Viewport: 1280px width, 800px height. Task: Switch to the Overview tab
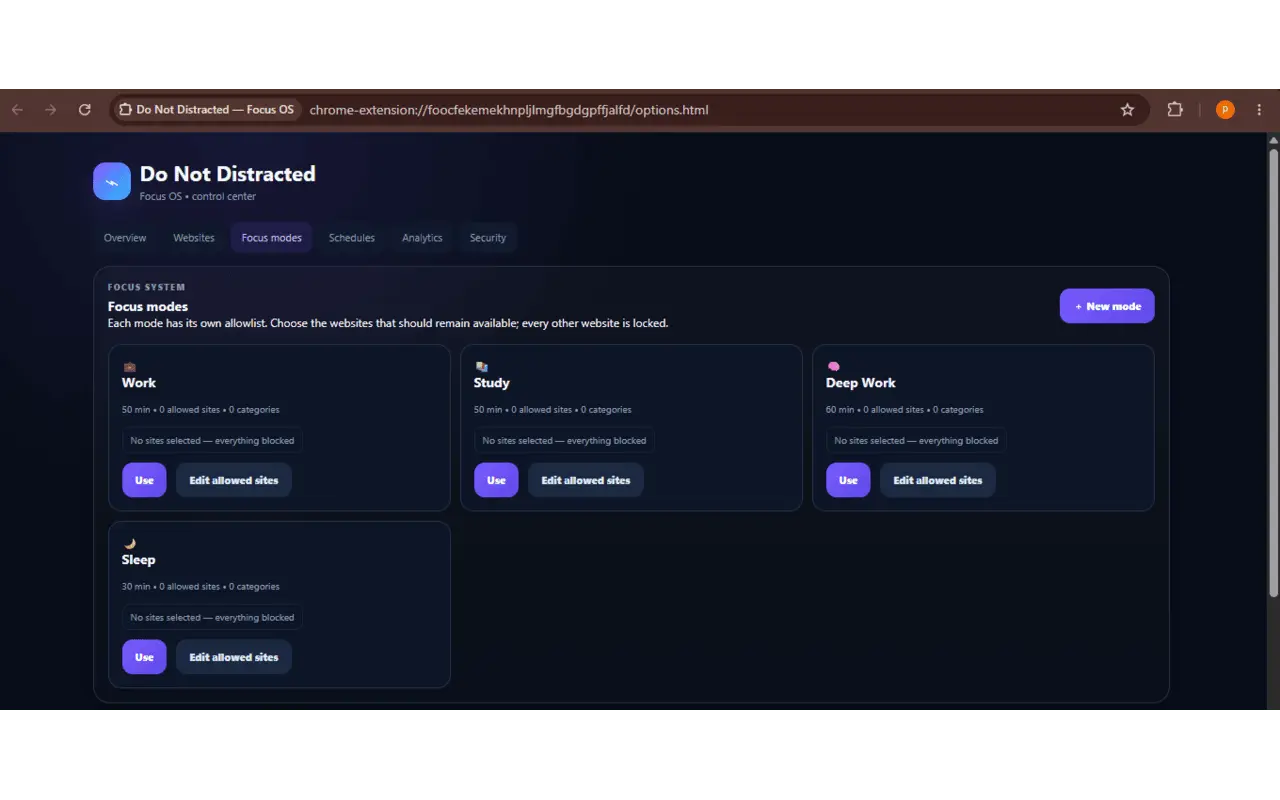[x=125, y=238]
